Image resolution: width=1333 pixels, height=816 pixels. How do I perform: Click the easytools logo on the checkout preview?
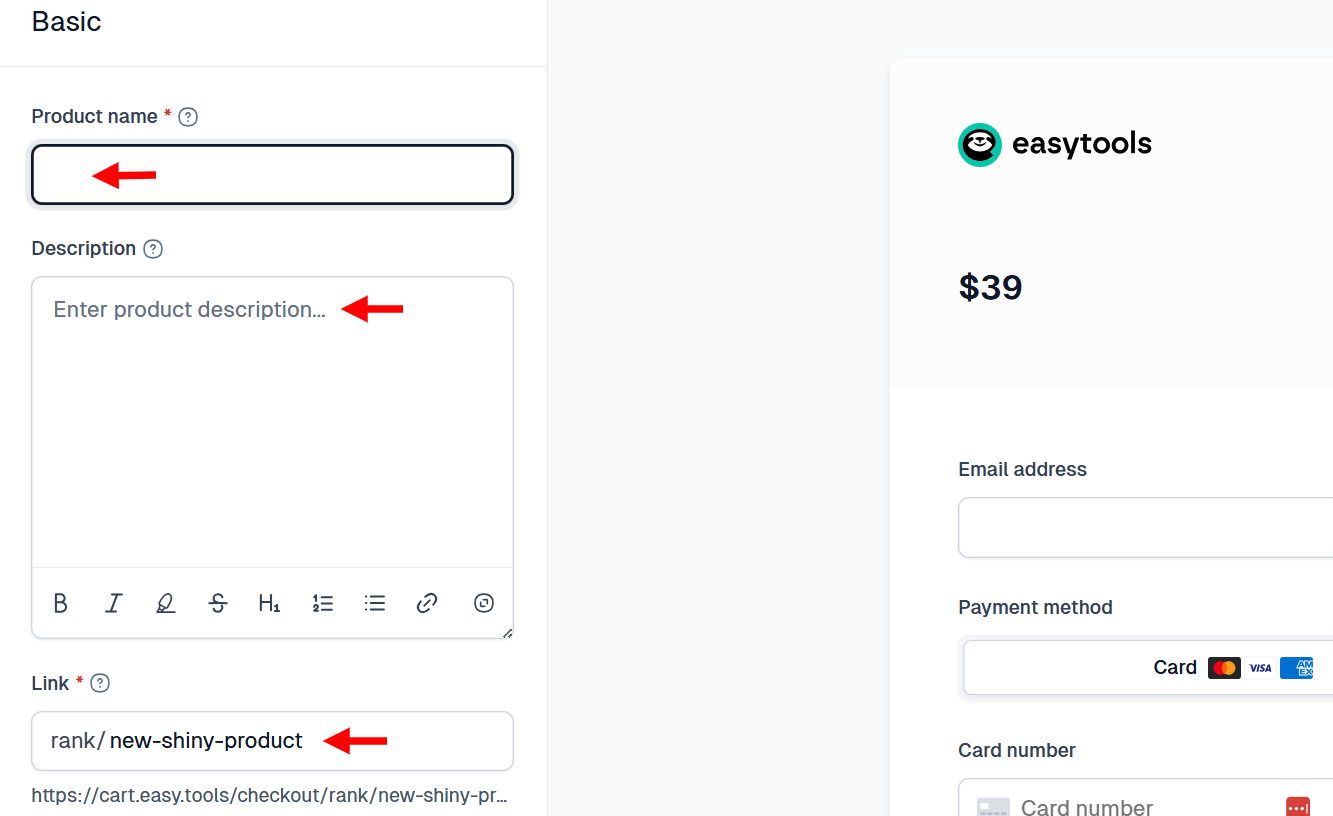click(x=979, y=144)
